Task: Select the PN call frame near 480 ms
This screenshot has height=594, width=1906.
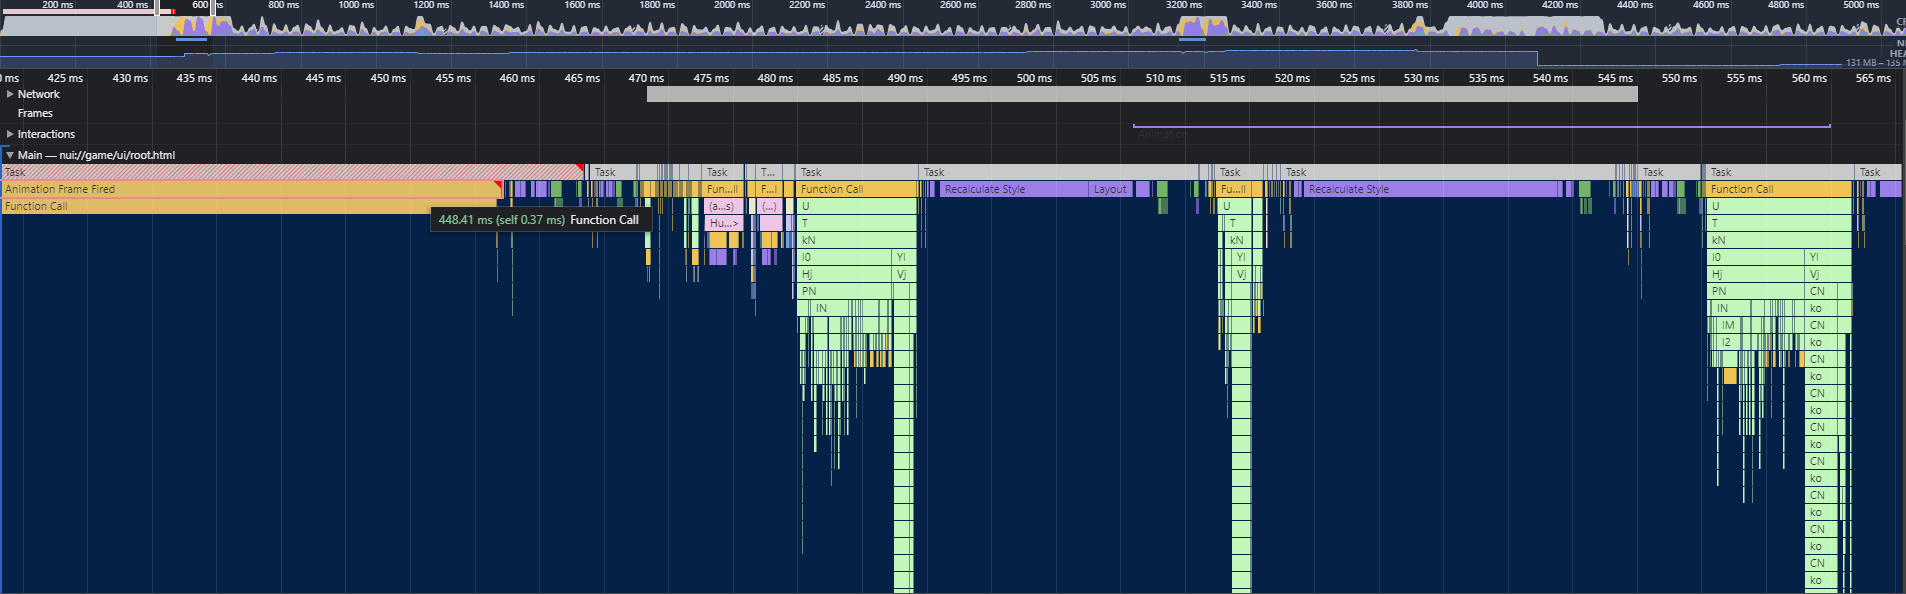Action: [844, 291]
